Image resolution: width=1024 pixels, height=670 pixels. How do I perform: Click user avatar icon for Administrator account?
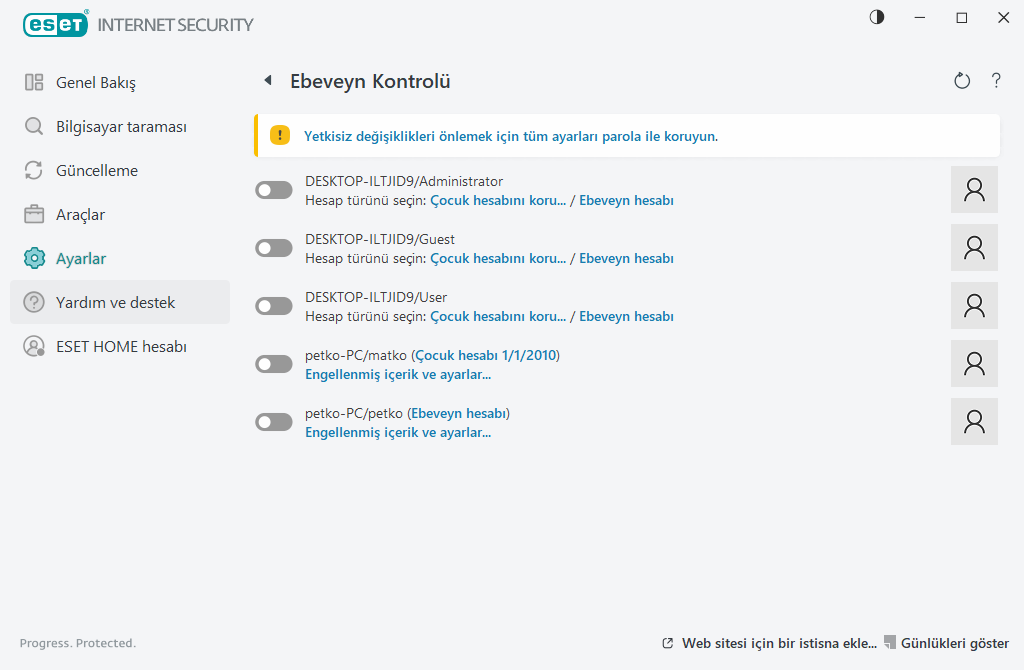974,189
